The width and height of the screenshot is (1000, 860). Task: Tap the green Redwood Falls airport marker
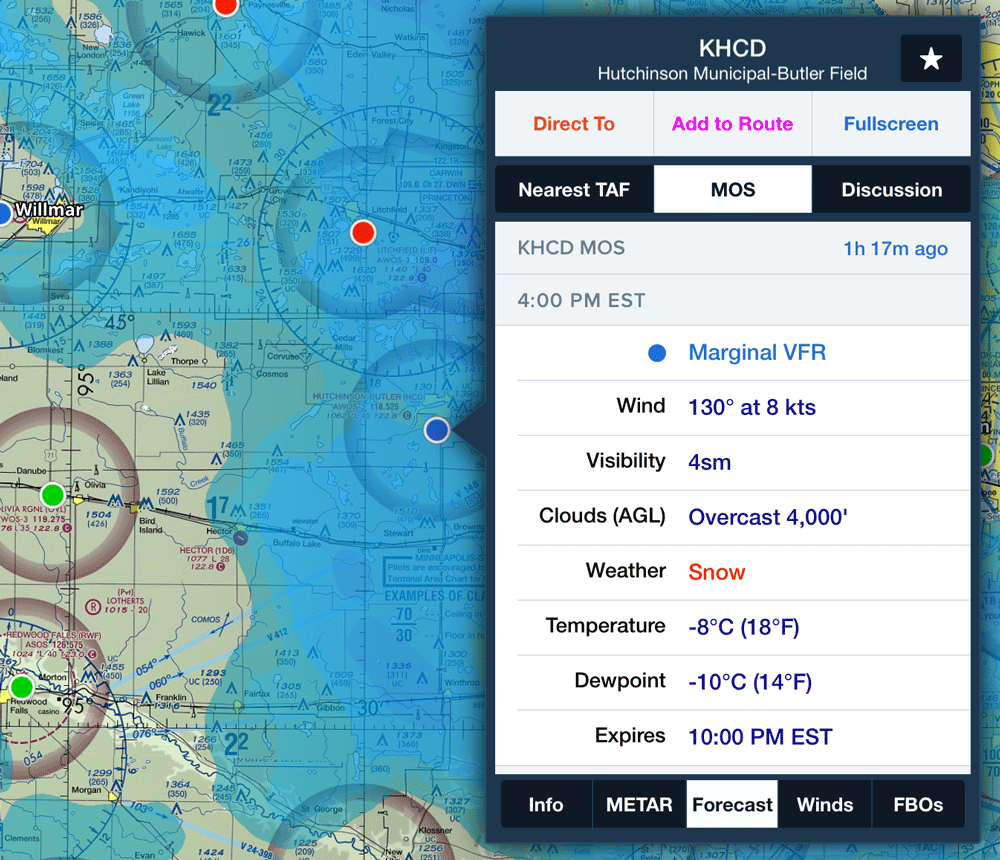pyautogui.click(x=21, y=687)
